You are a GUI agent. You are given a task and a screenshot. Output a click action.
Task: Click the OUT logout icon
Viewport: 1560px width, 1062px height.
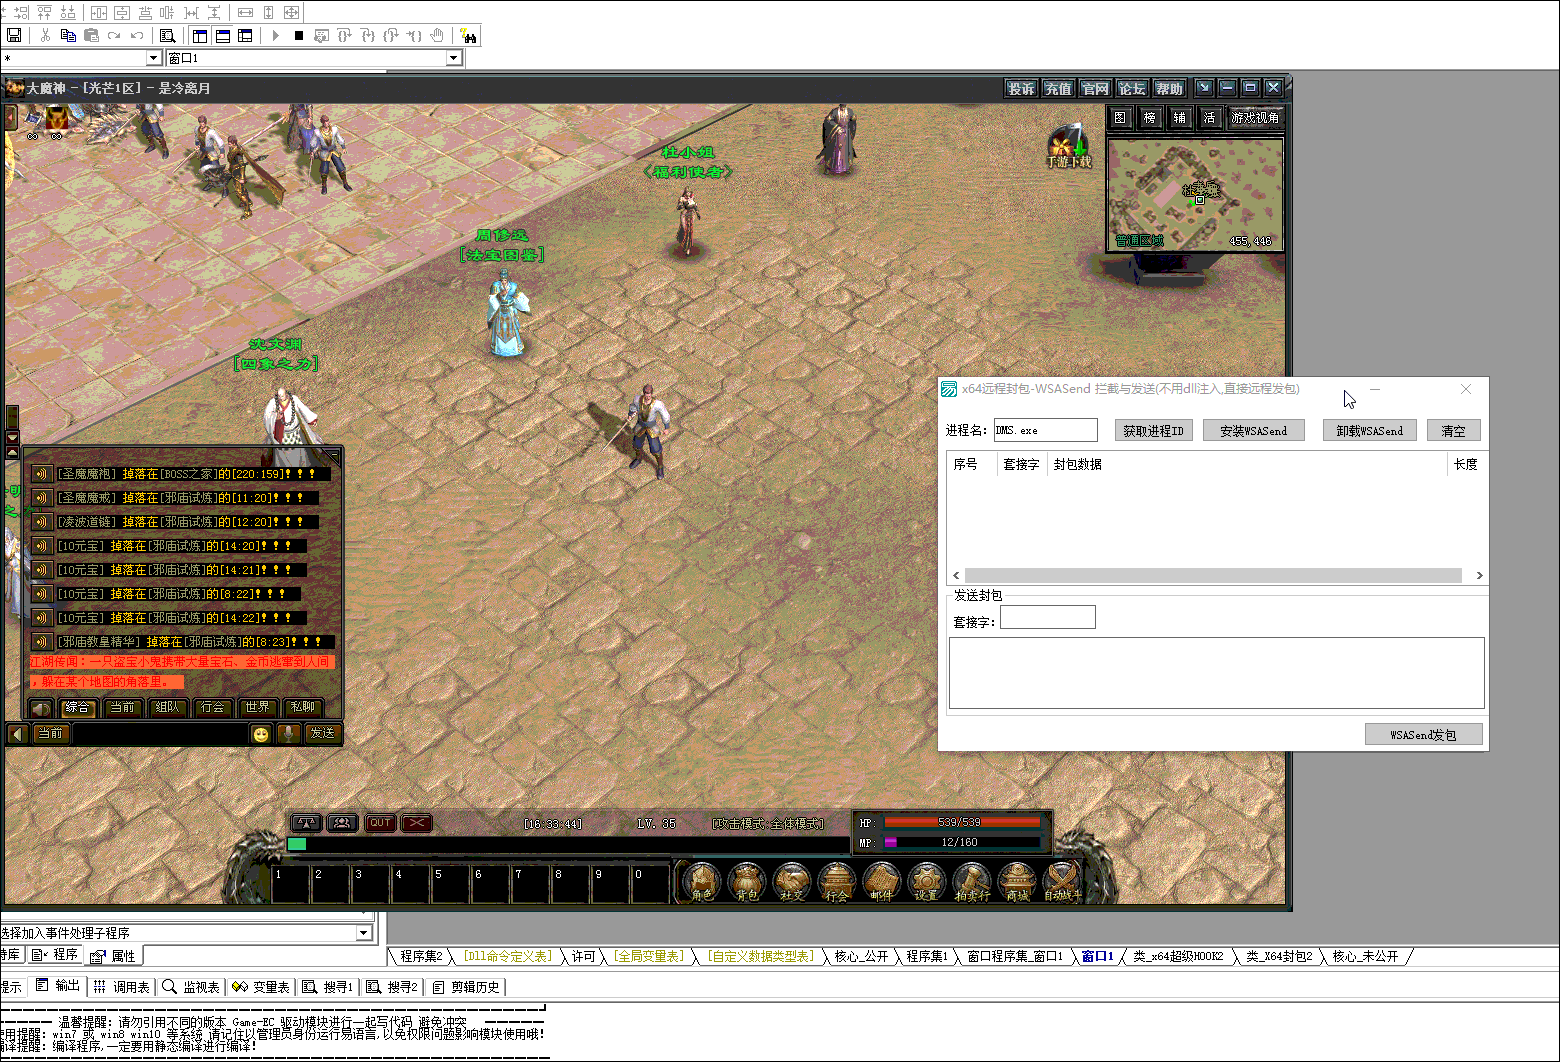[x=380, y=823]
